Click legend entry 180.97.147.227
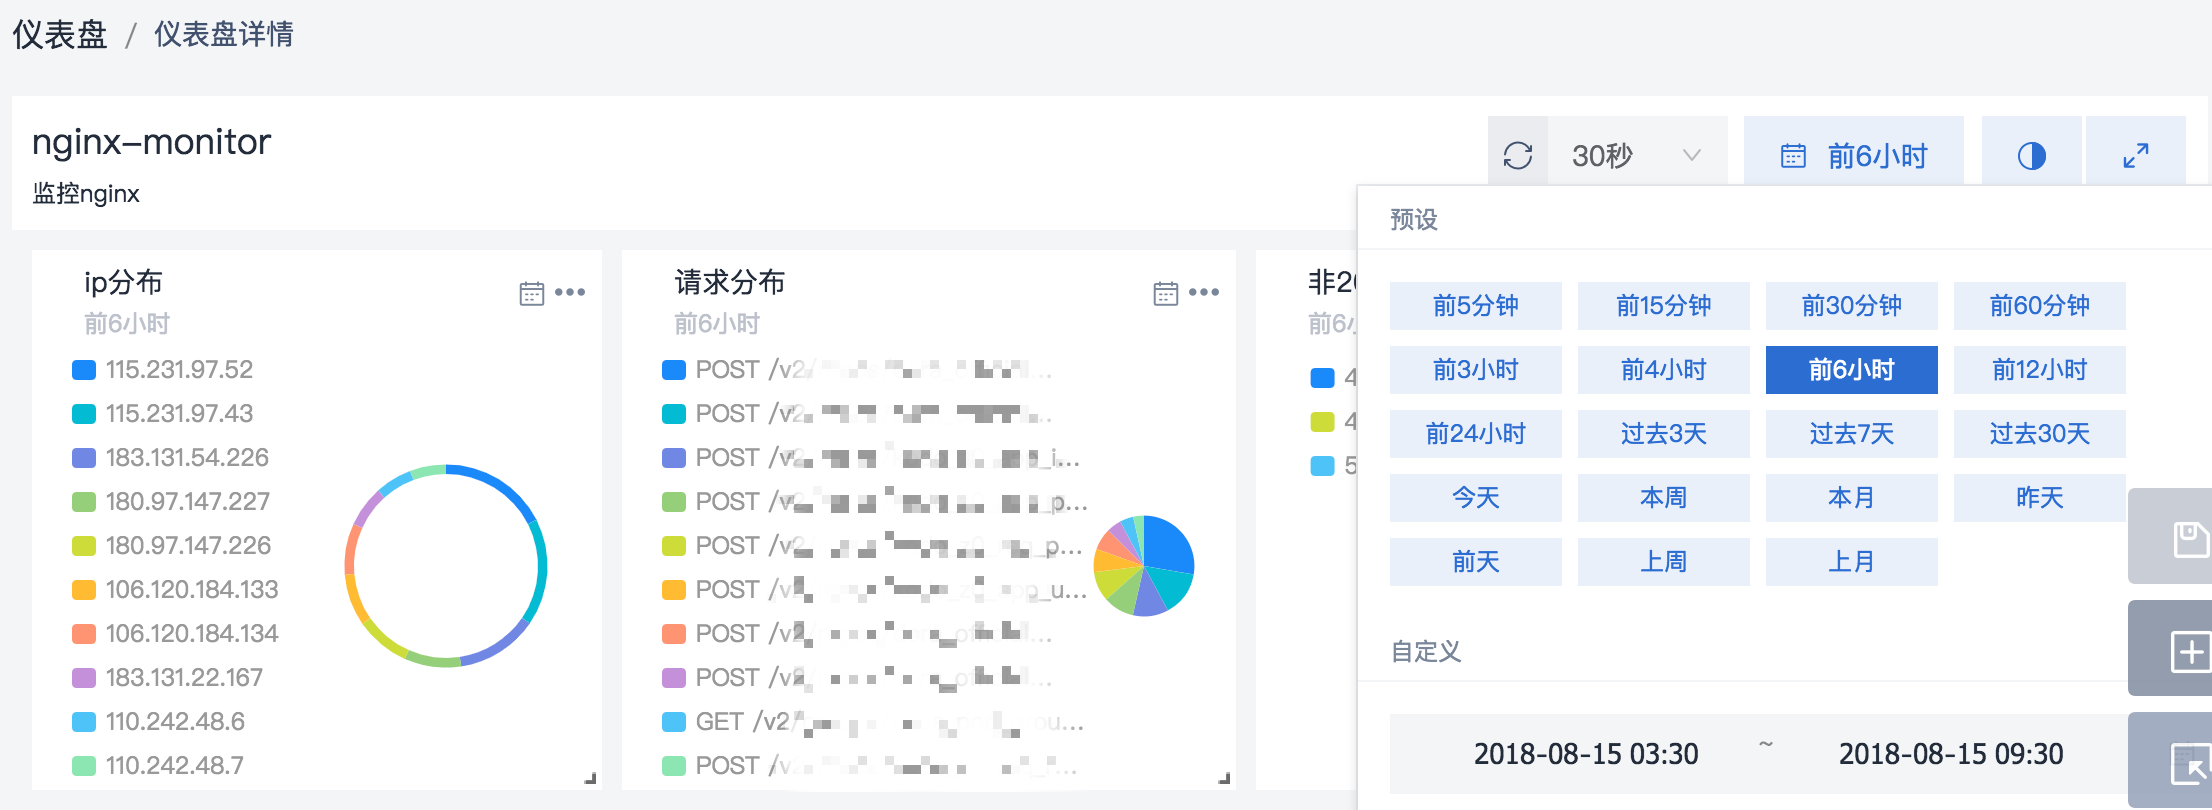This screenshot has width=2212, height=810. (x=171, y=502)
